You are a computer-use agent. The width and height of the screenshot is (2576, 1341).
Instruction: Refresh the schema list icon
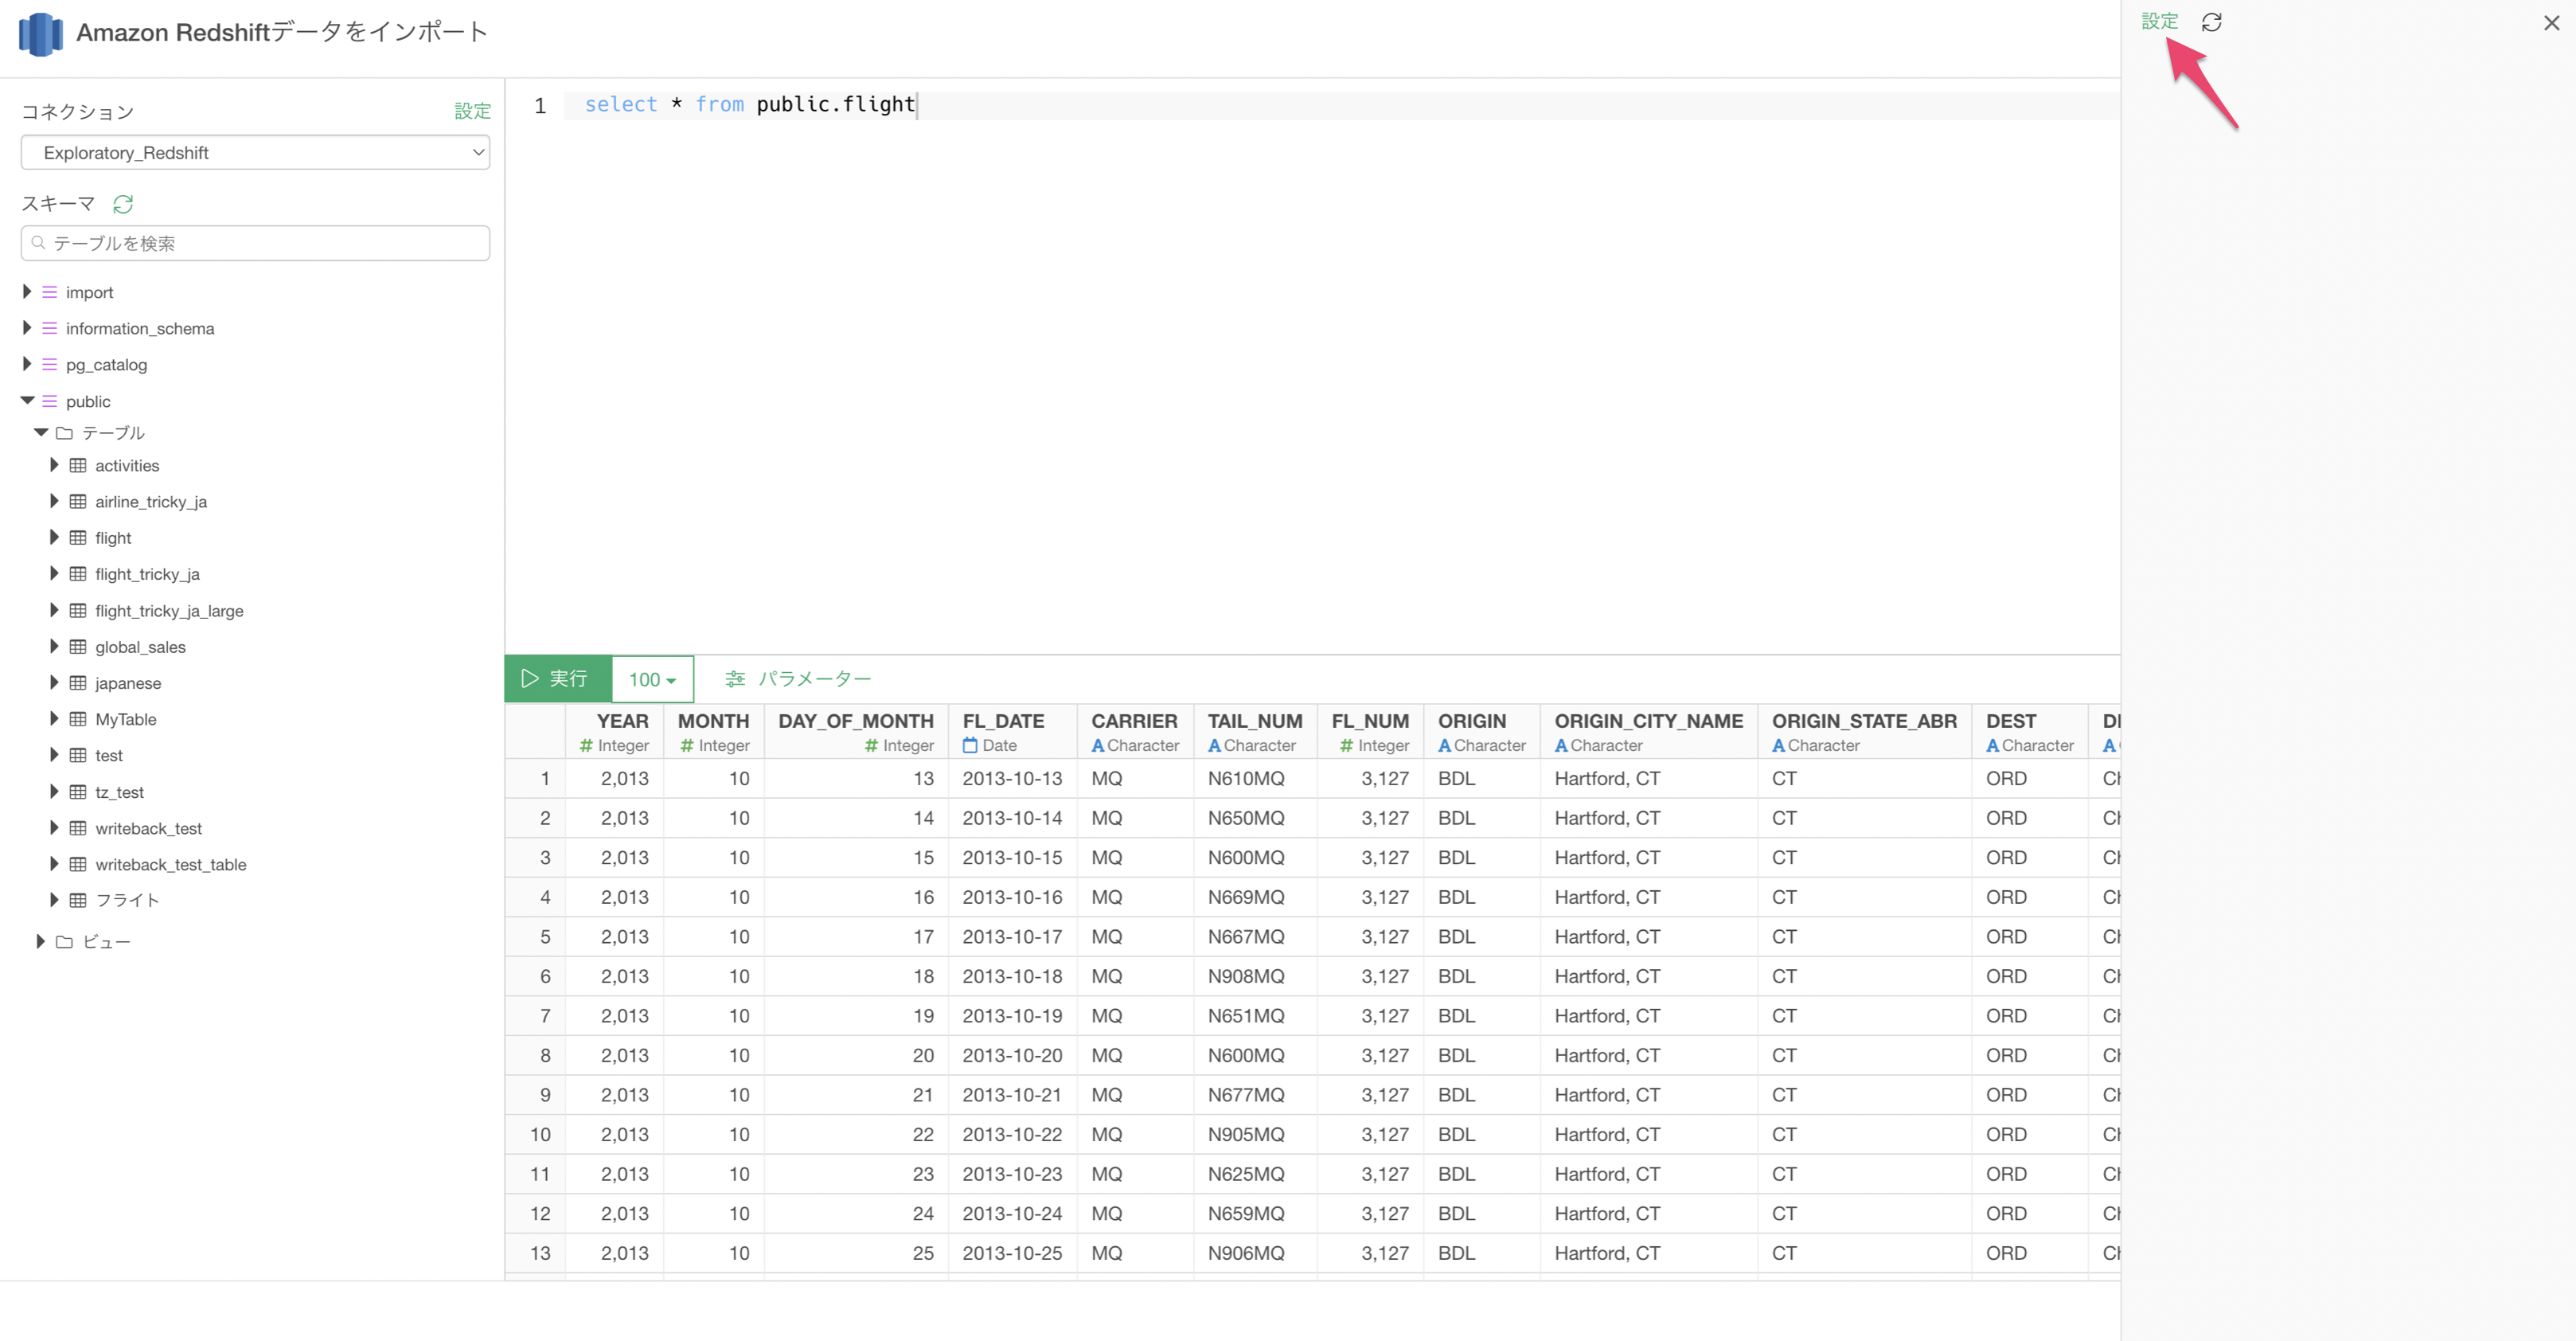tap(123, 204)
